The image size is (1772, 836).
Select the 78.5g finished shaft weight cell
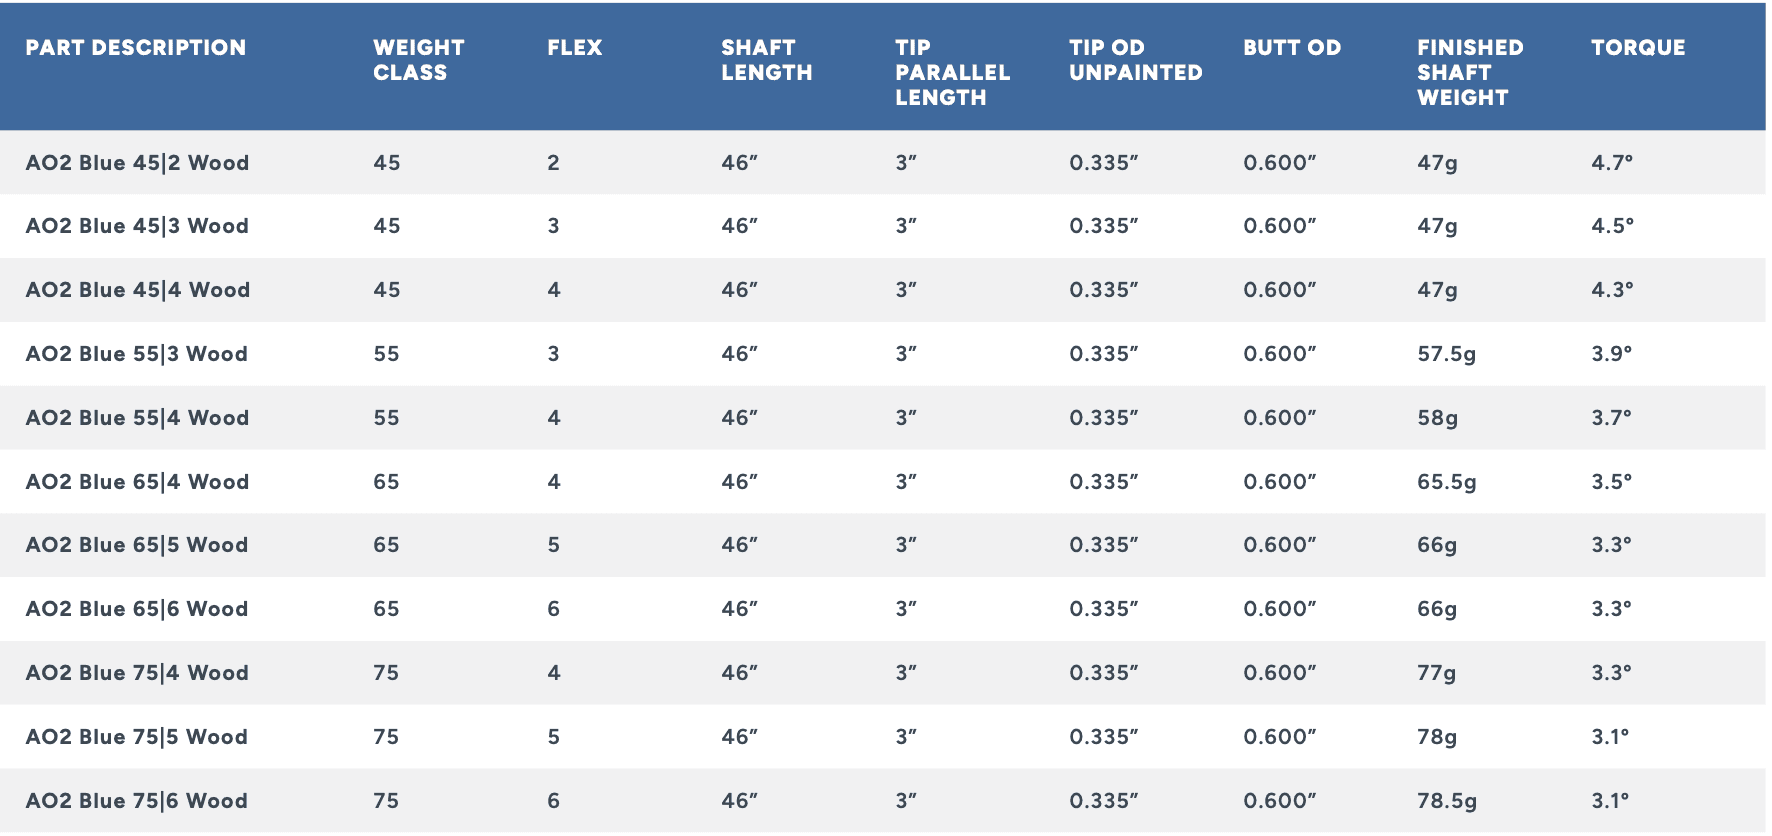click(x=1446, y=801)
